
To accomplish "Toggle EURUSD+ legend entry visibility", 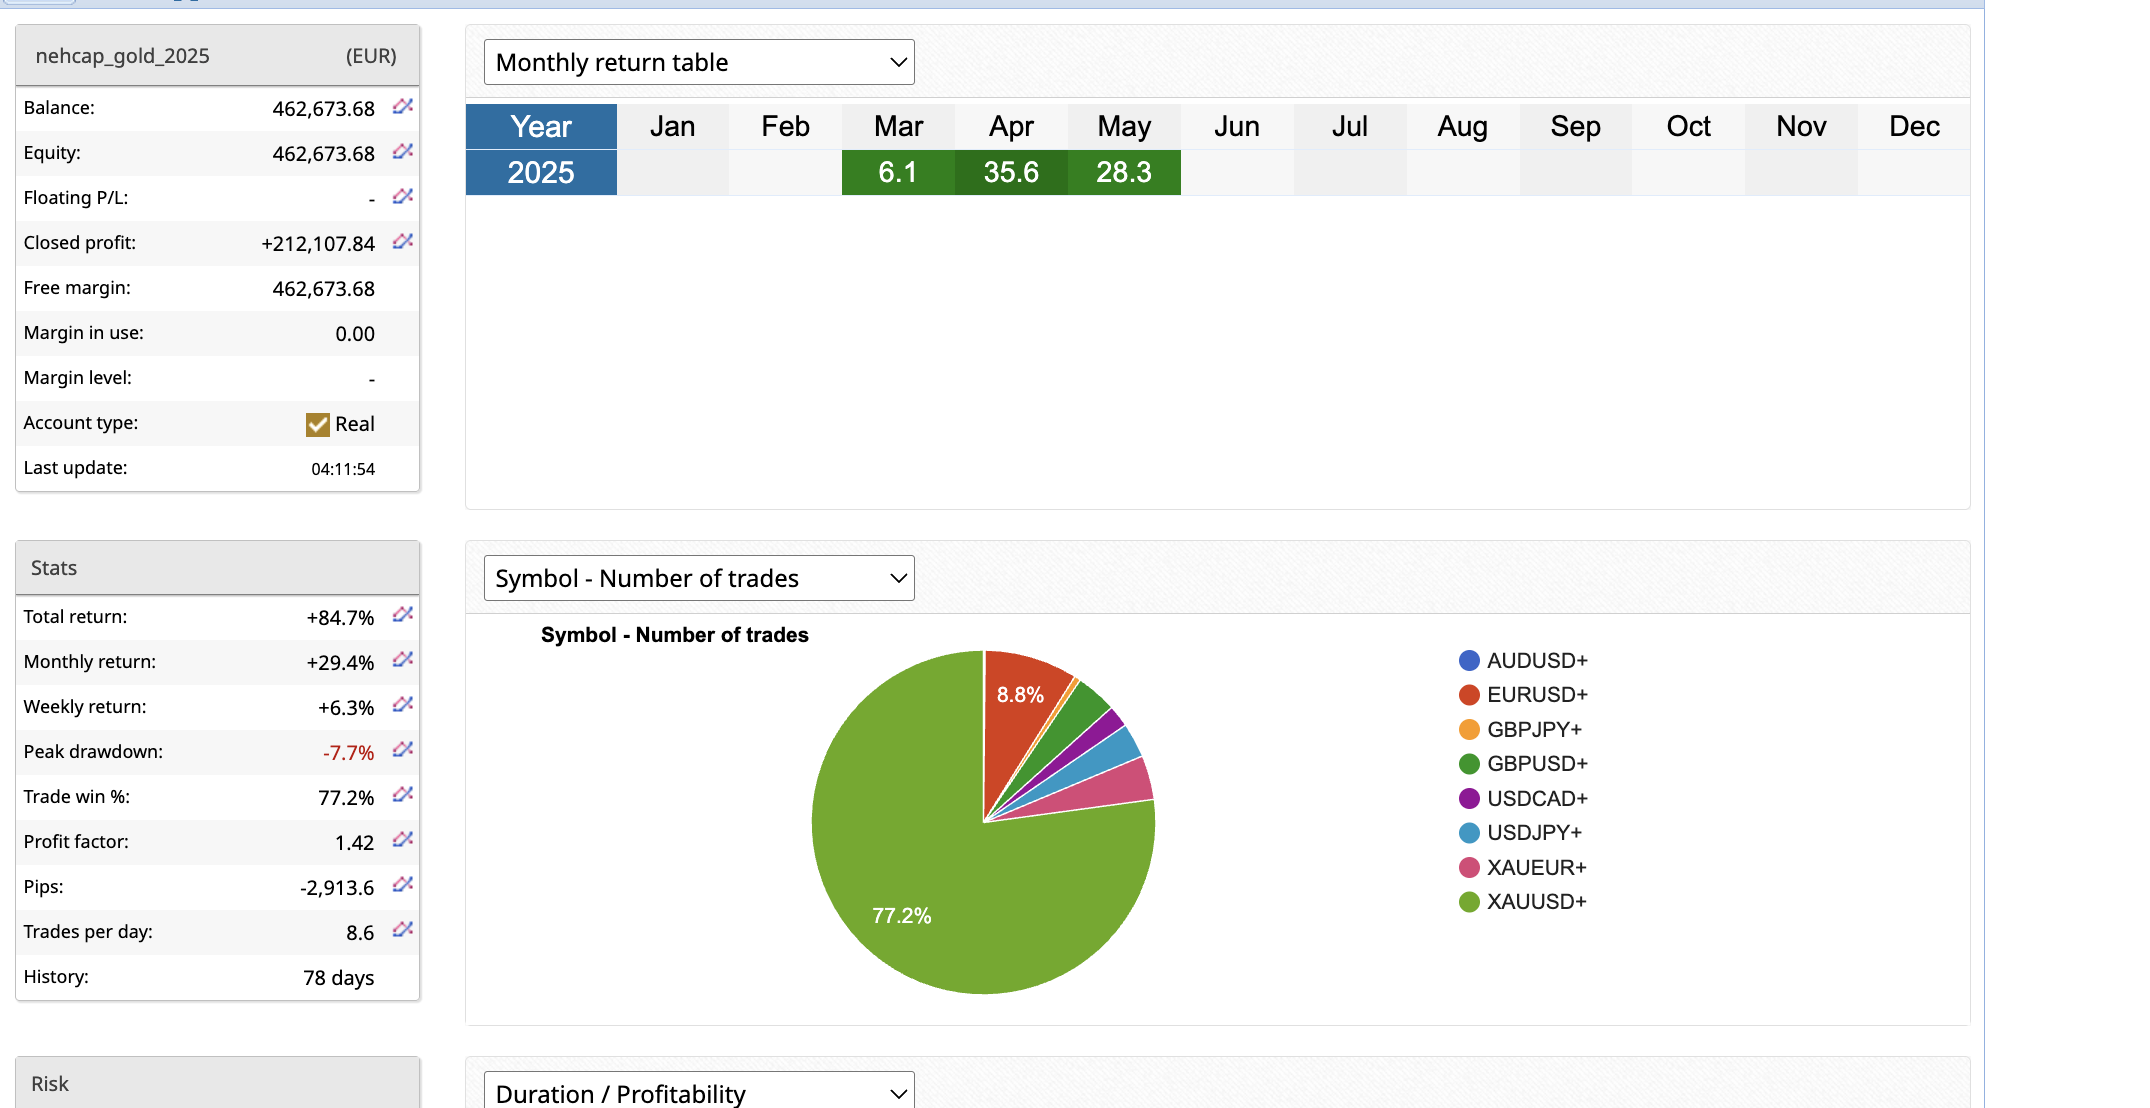I will tap(1536, 695).
